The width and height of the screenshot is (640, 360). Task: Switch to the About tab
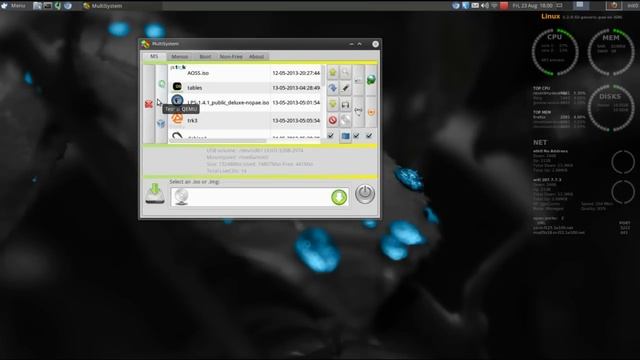click(256, 56)
